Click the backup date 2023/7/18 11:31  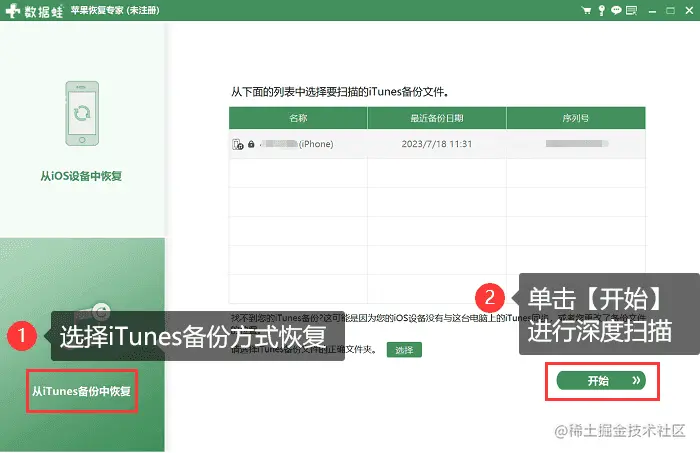coord(437,144)
